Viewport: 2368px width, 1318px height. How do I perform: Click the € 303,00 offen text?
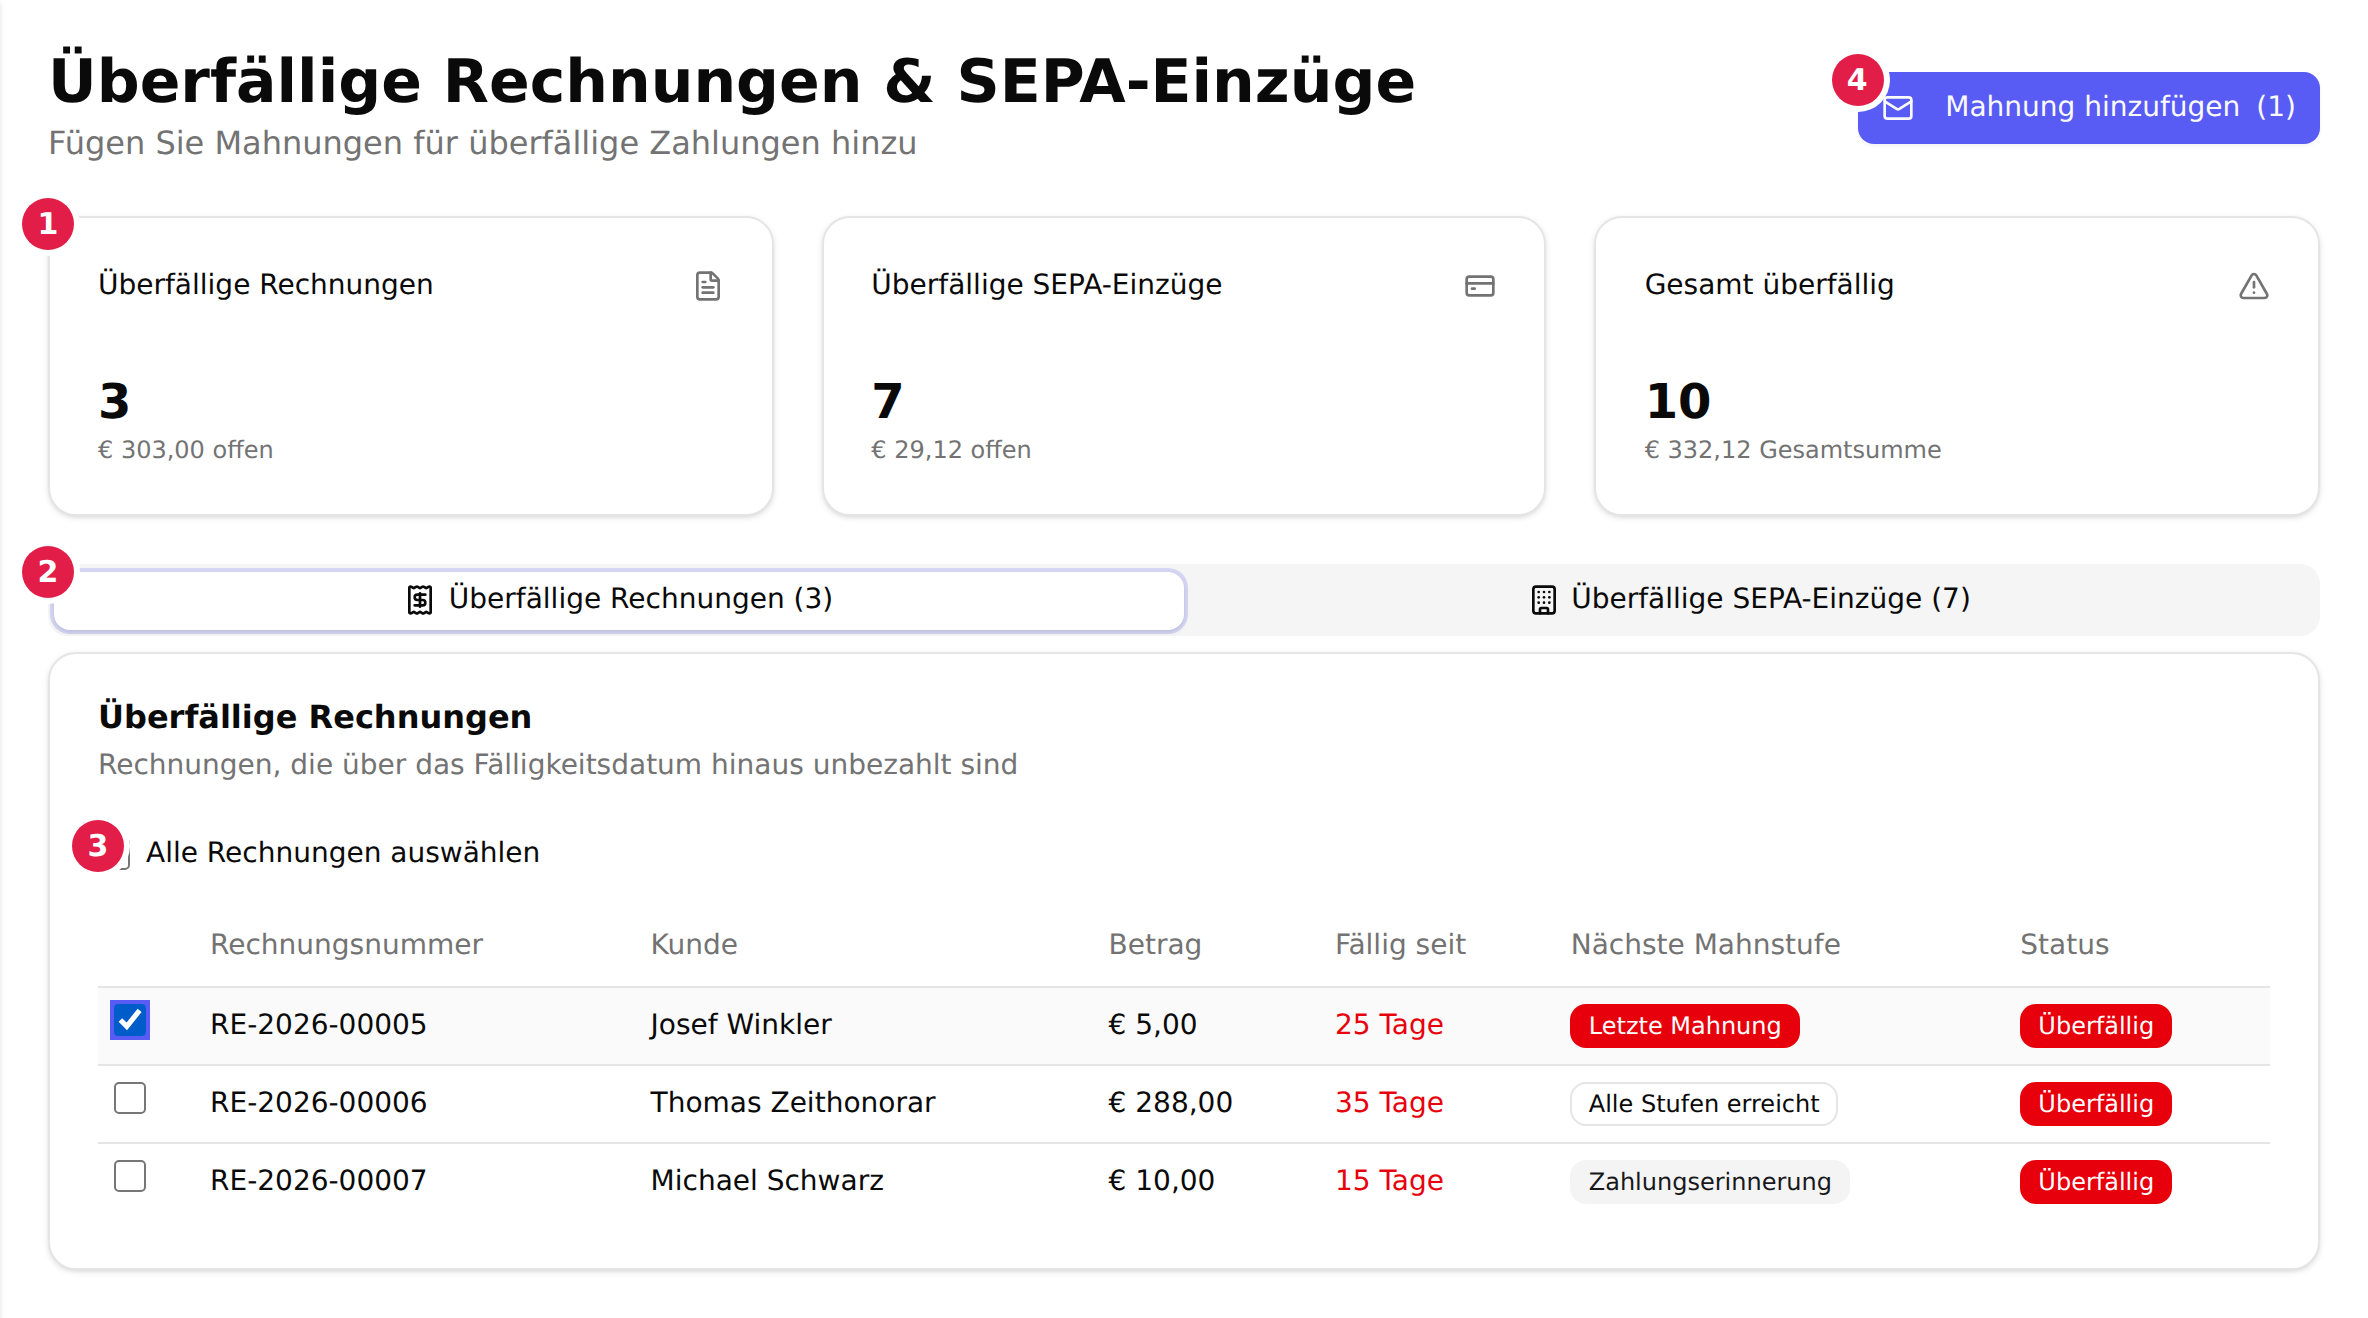click(x=185, y=450)
